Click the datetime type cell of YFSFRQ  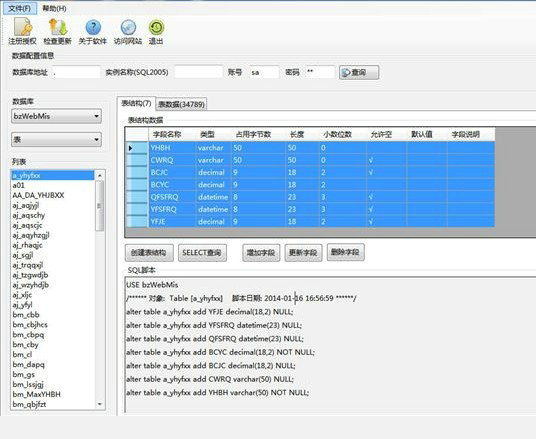point(214,209)
